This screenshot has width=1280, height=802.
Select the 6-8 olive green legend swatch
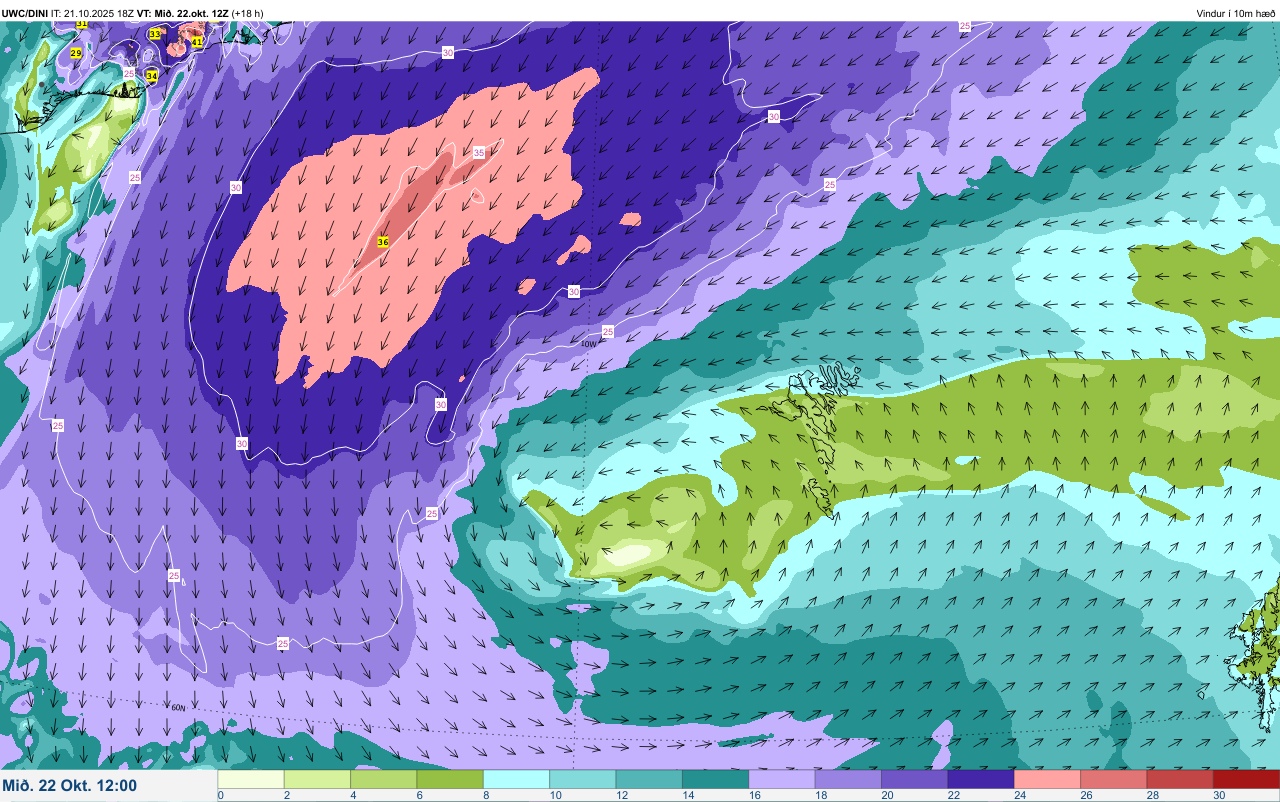450,779
